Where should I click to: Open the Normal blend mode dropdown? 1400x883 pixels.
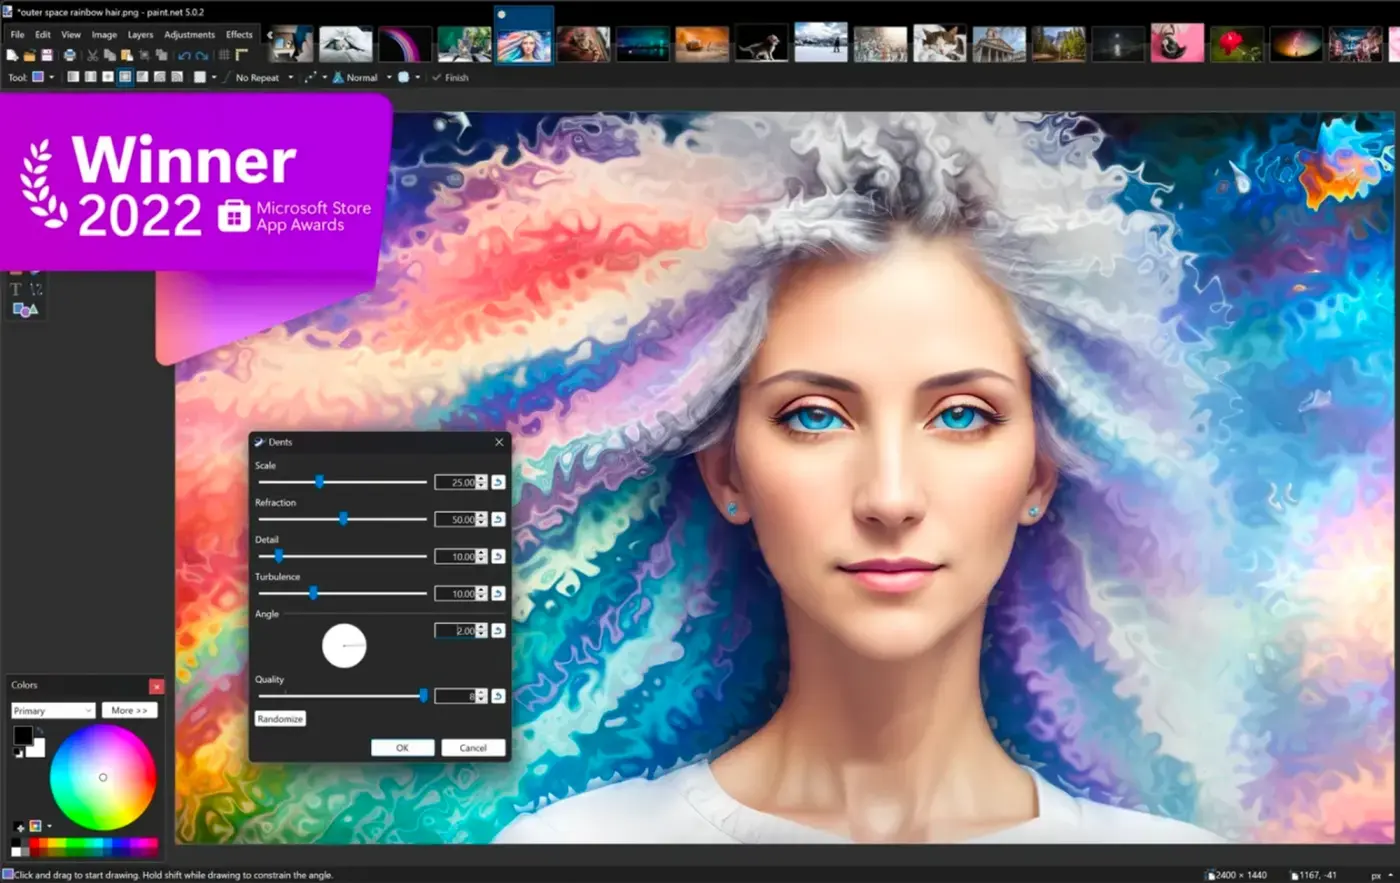point(389,77)
